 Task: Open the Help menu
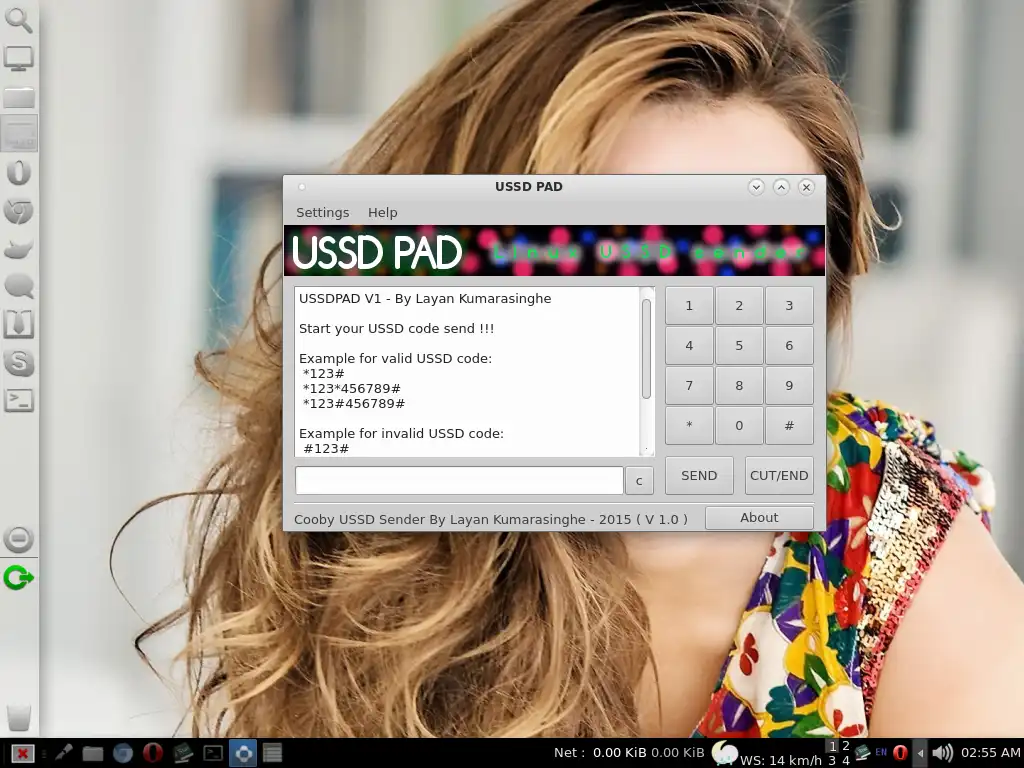[383, 213]
